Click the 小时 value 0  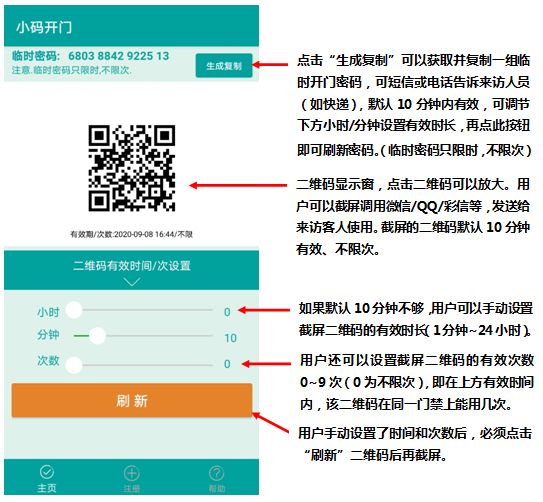[x=227, y=312]
